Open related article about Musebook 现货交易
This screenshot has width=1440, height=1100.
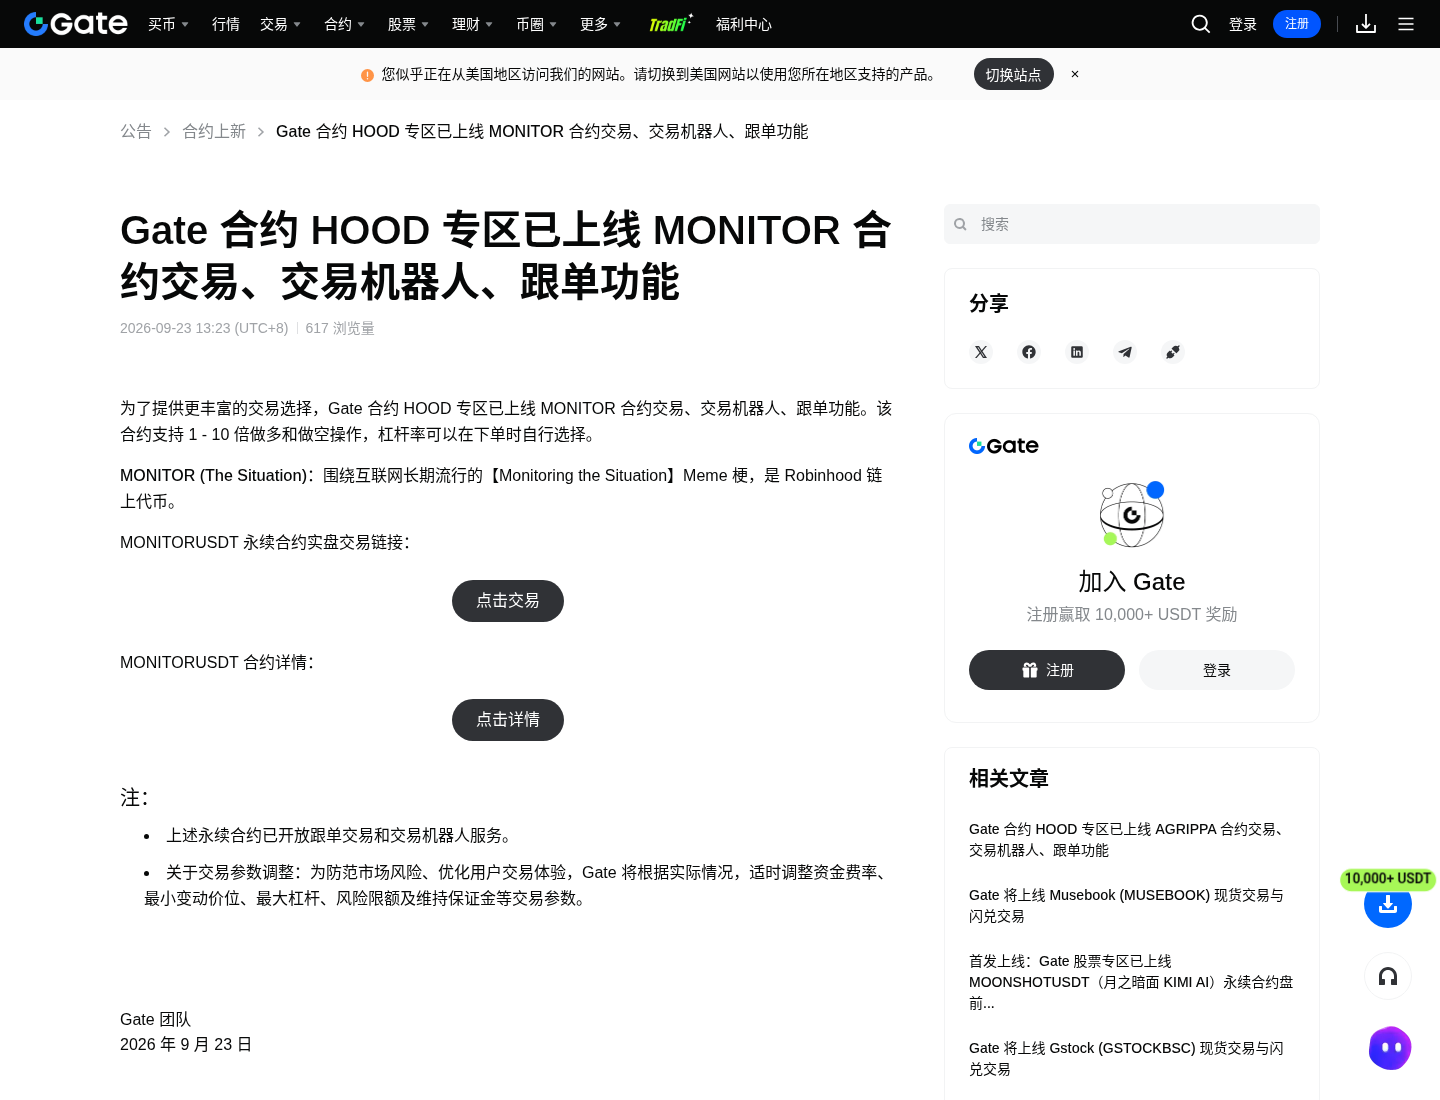[x=1132, y=905]
